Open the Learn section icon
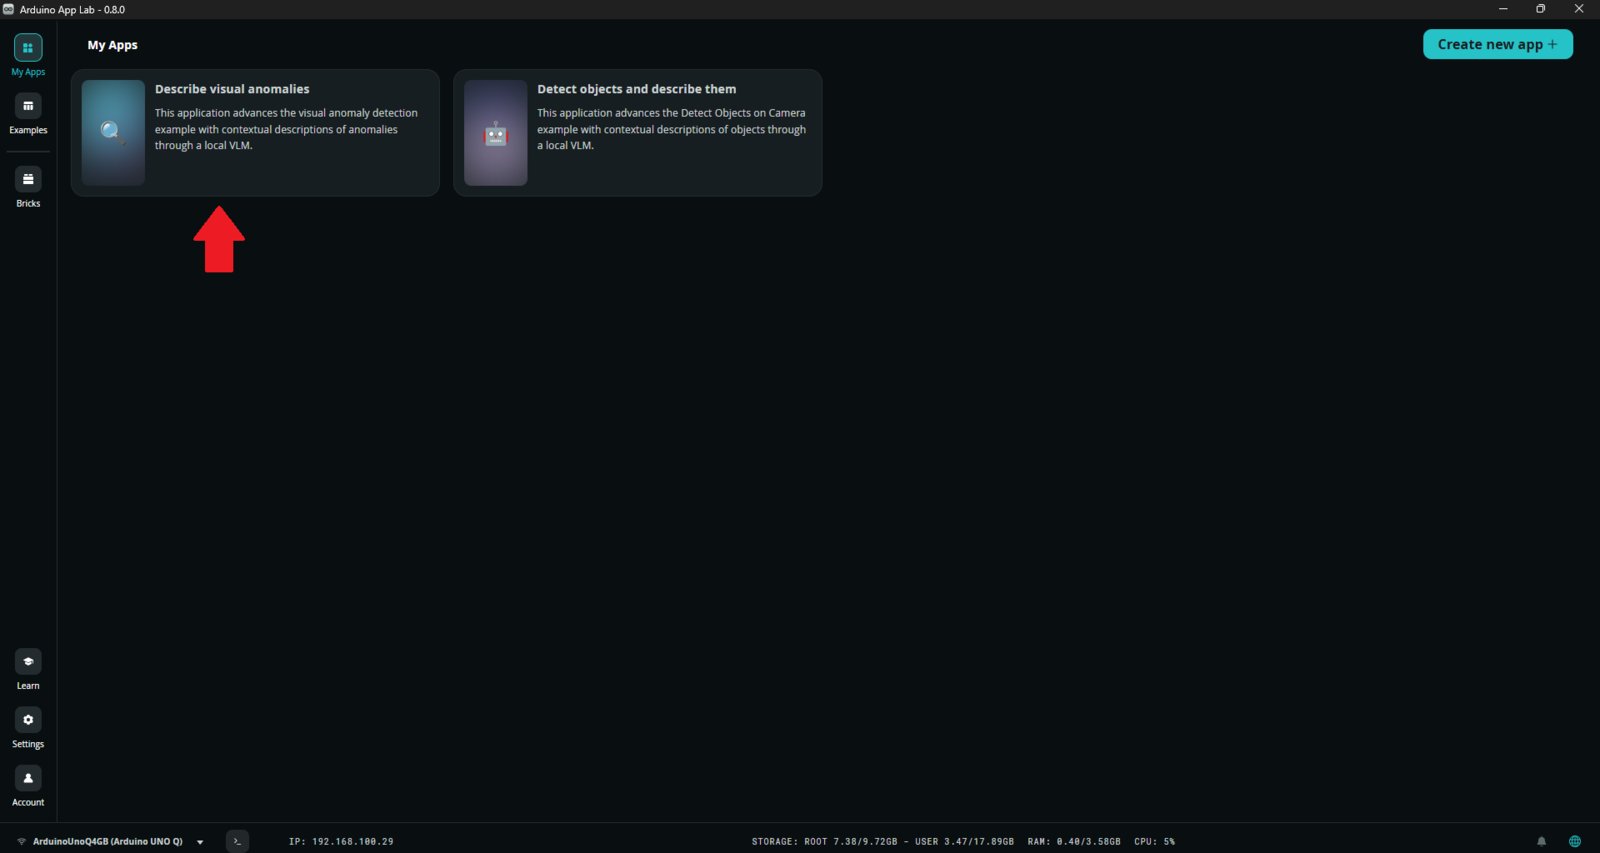Viewport: 1600px width, 853px height. pos(28,661)
